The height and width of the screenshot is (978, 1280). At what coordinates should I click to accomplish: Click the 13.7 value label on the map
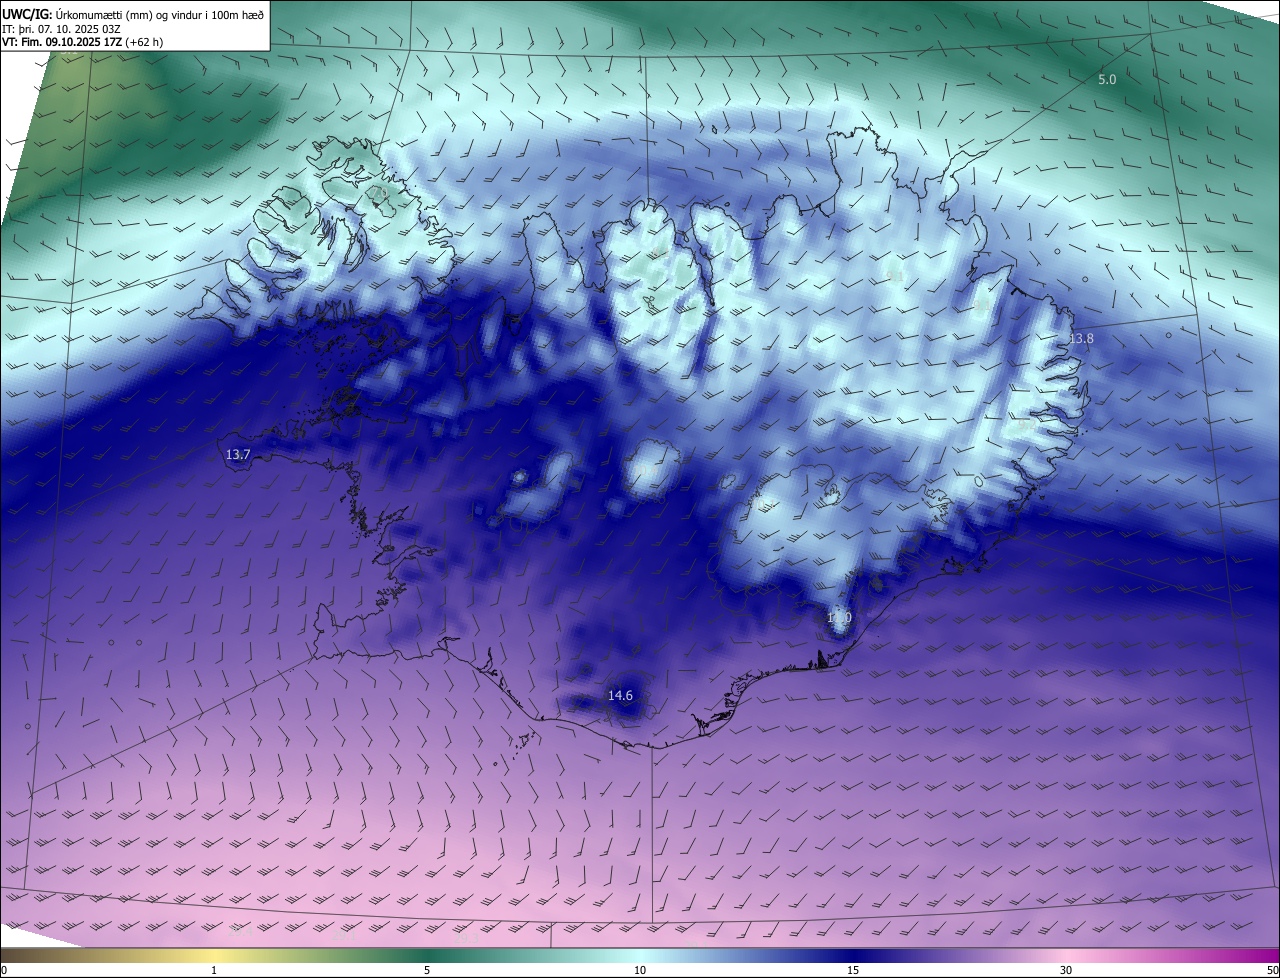pyautogui.click(x=237, y=454)
